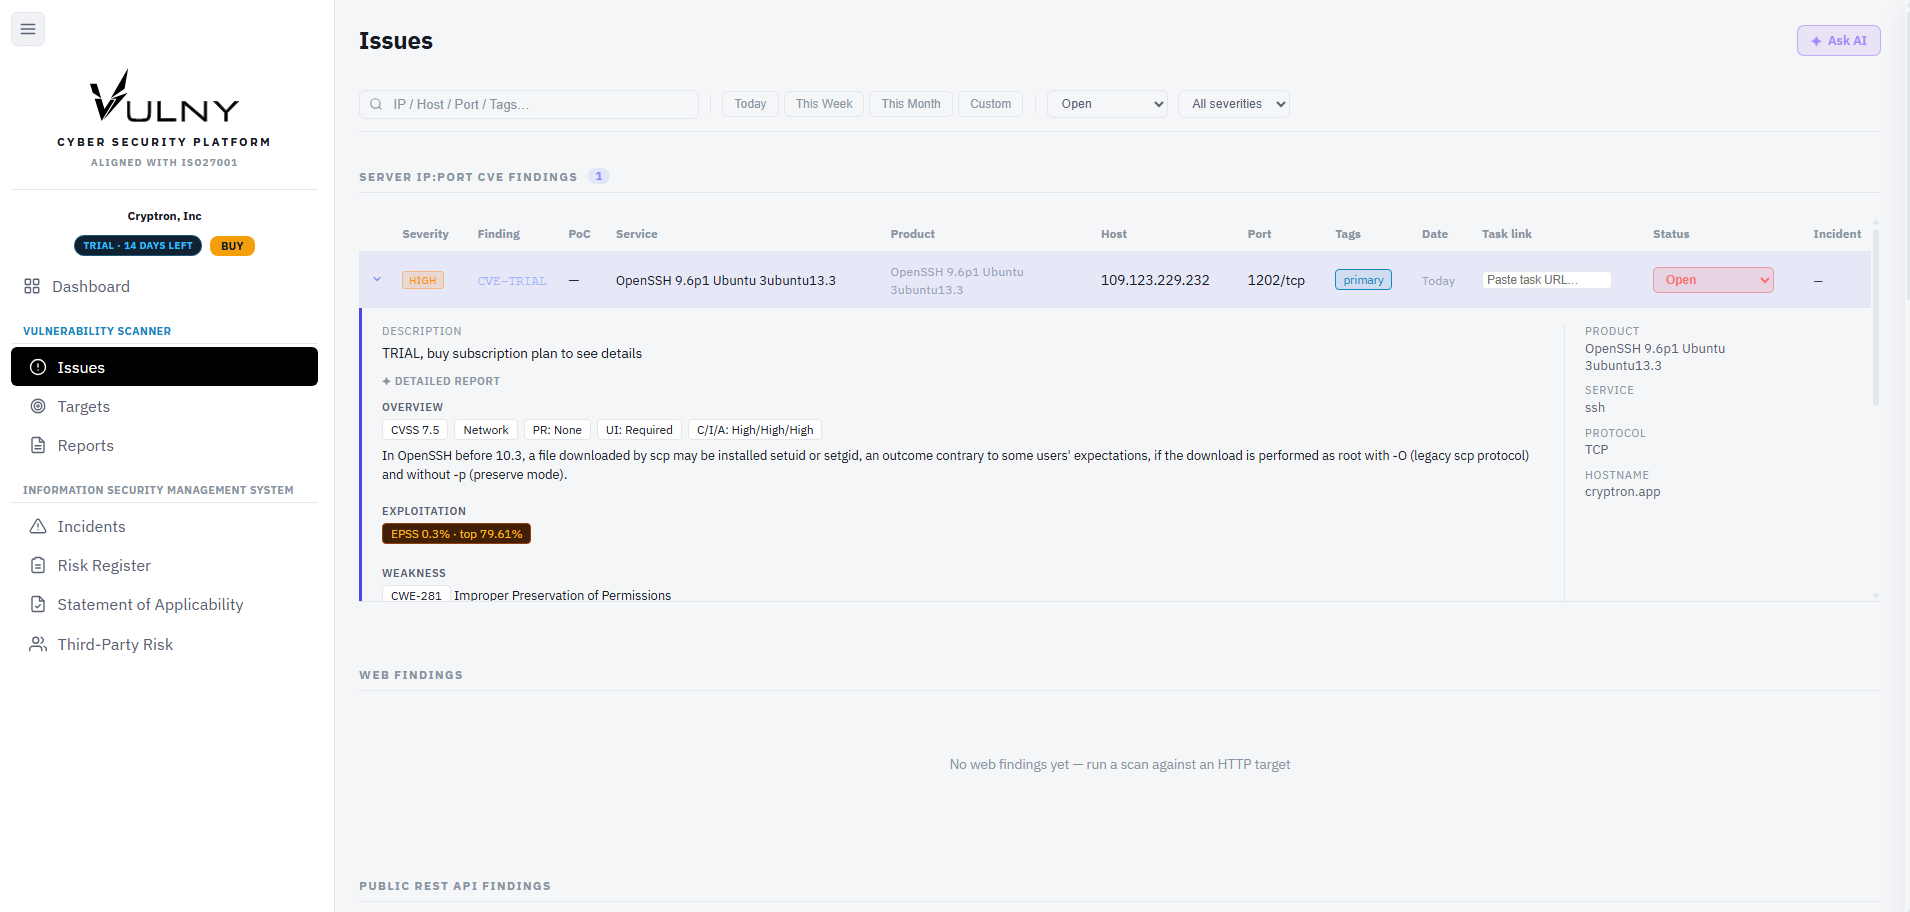Click the Status column header
Image resolution: width=1910 pixels, height=912 pixels.
[x=1671, y=234]
